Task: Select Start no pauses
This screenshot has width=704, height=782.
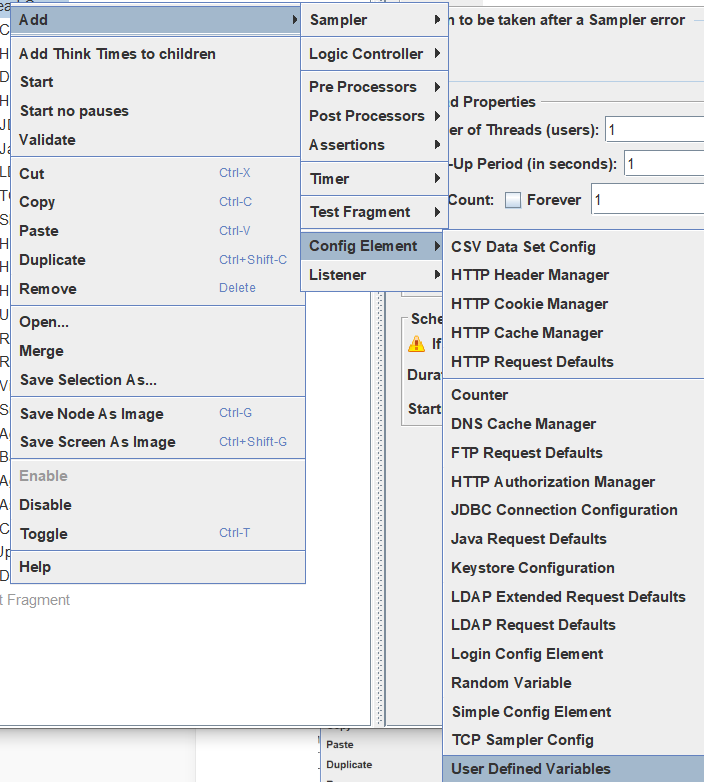Action: (x=158, y=111)
